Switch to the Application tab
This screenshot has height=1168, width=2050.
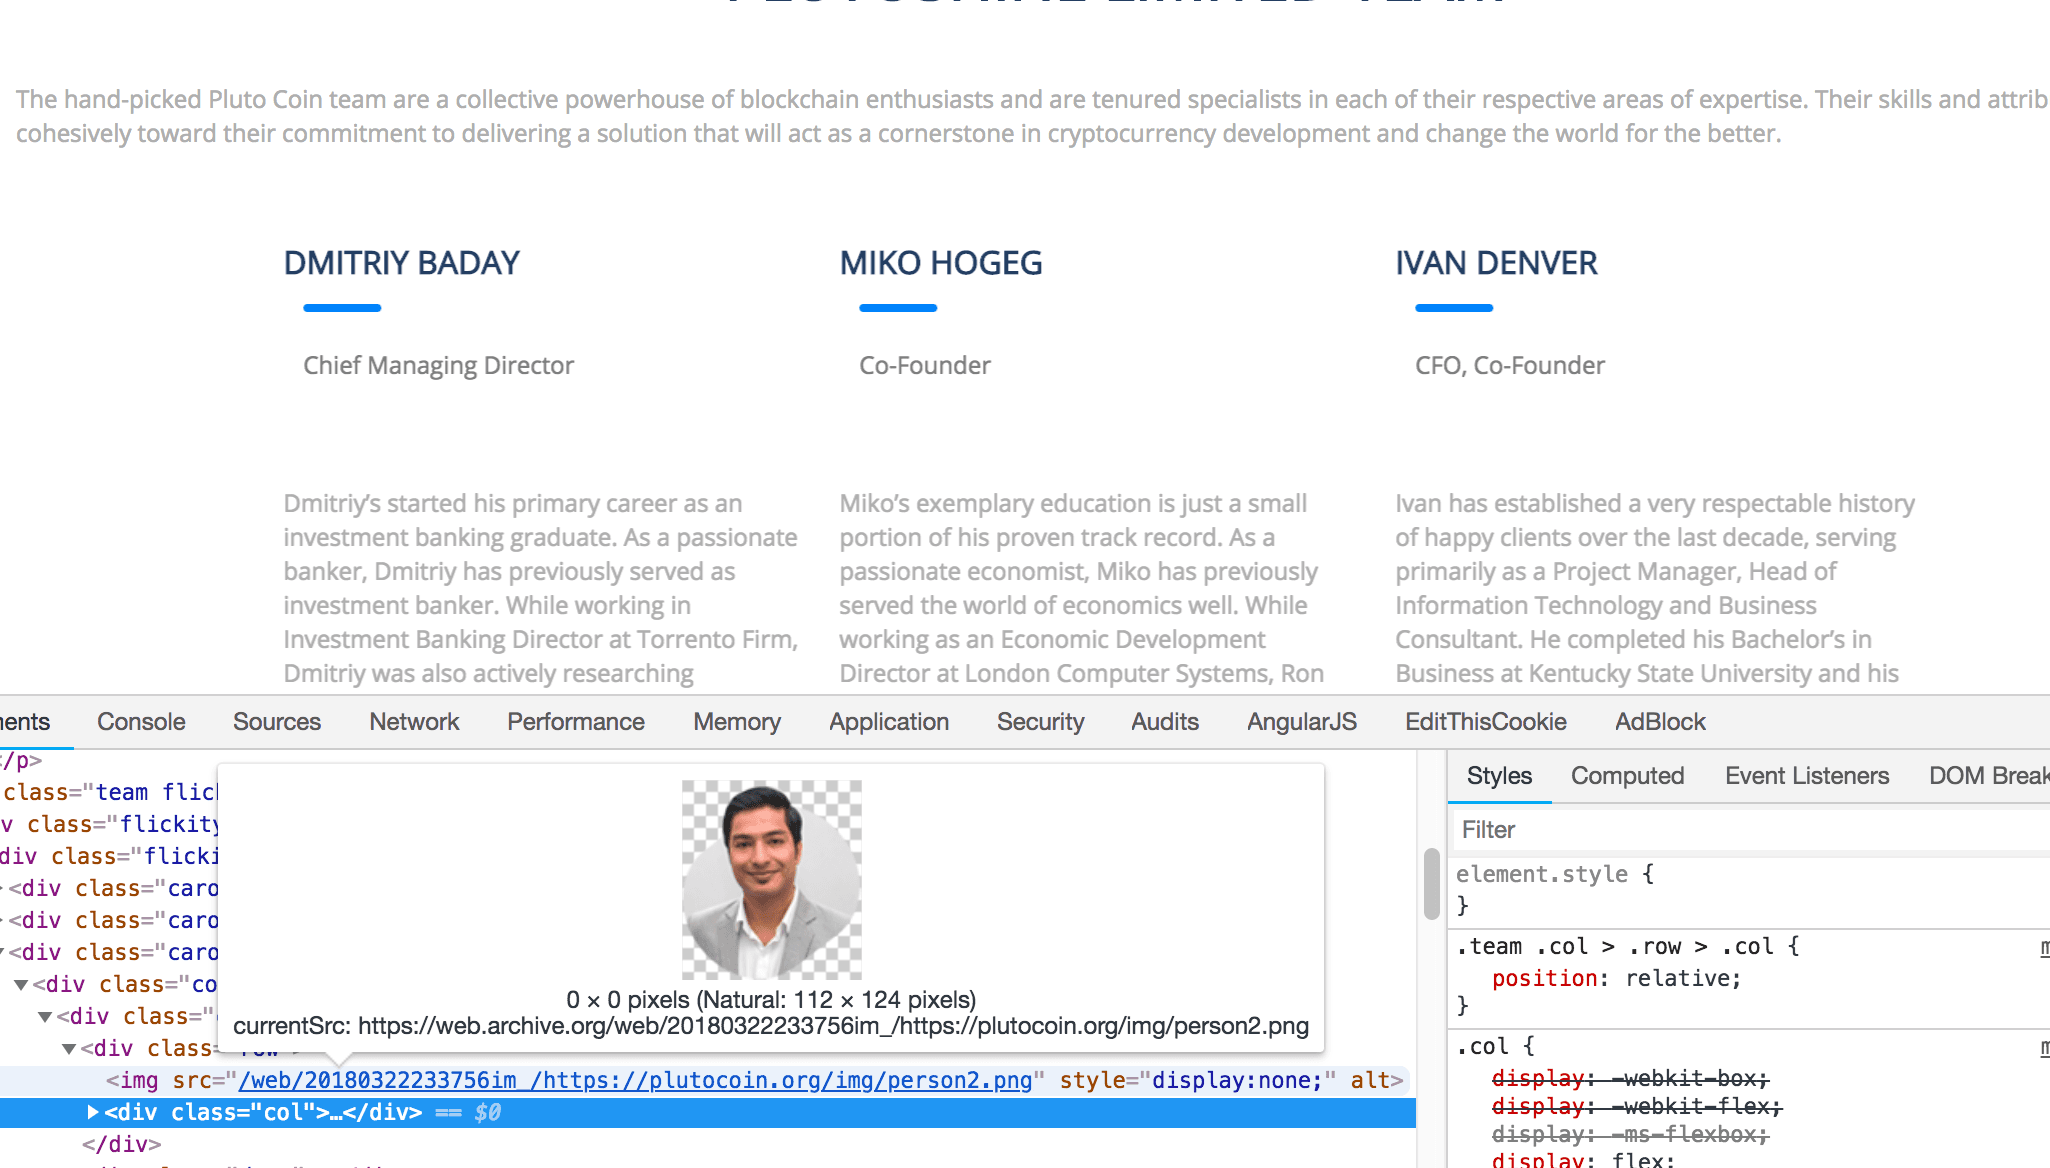(889, 721)
